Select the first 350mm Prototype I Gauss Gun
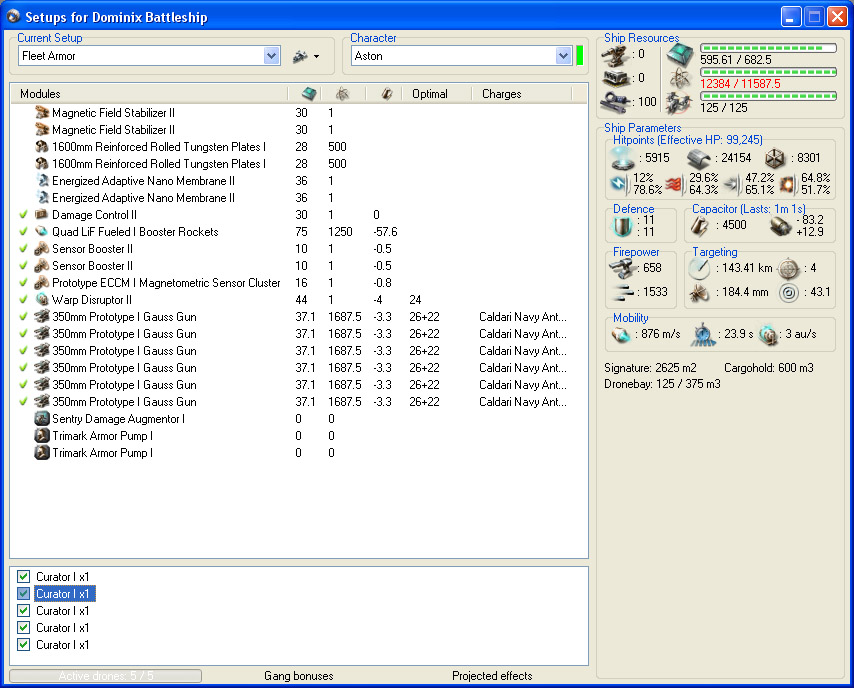 pyautogui.click(x=298, y=316)
